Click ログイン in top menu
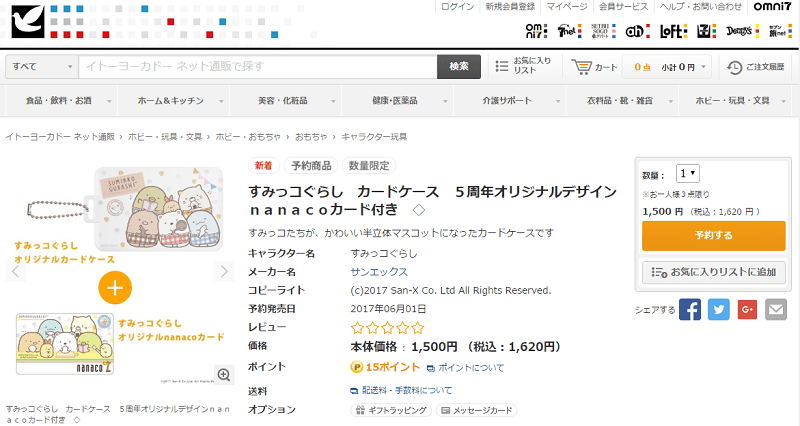The image size is (800, 426). pyautogui.click(x=457, y=7)
